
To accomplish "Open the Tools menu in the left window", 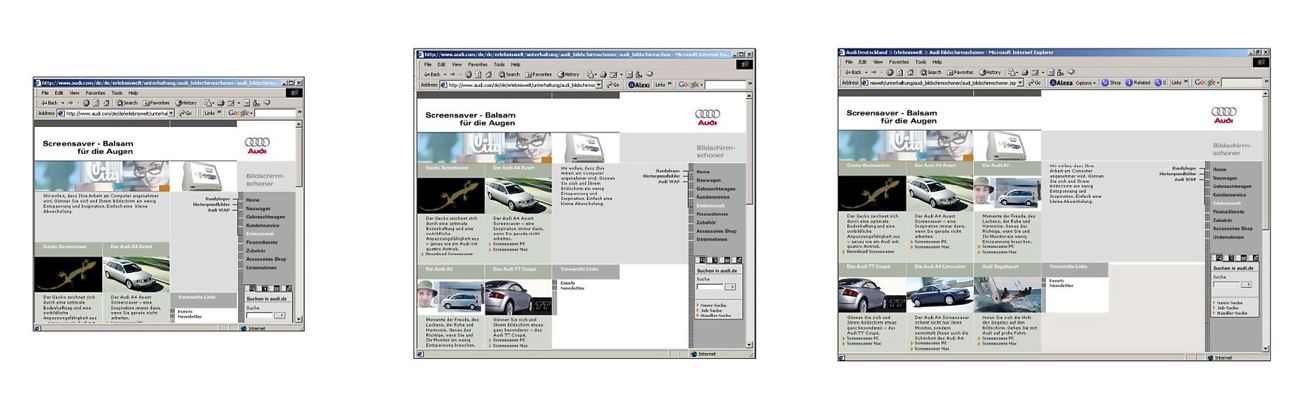I will pyautogui.click(x=117, y=93).
